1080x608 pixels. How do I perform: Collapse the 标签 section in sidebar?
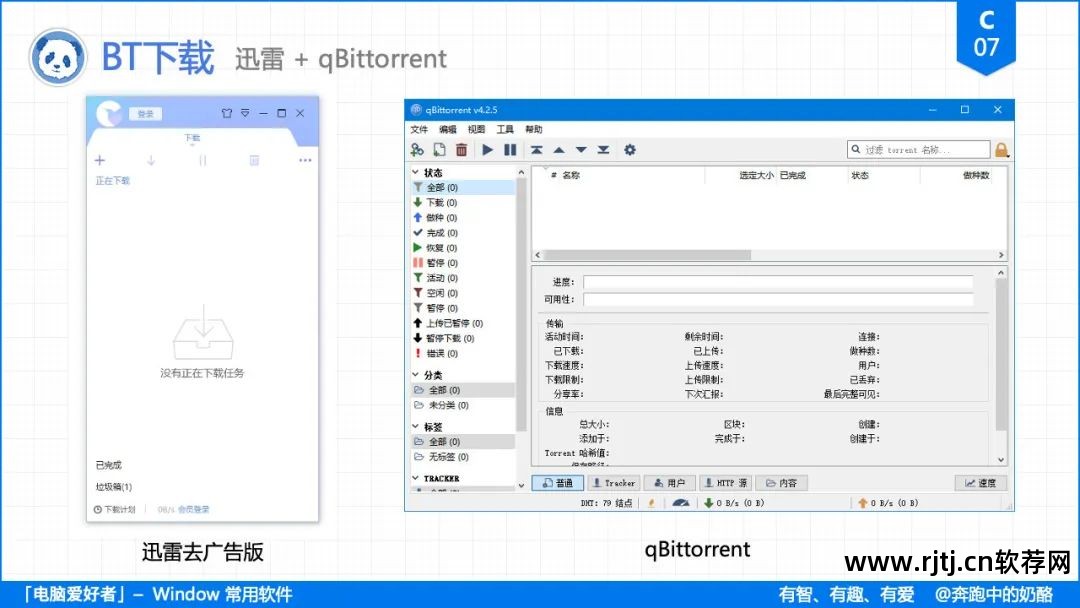click(415, 426)
